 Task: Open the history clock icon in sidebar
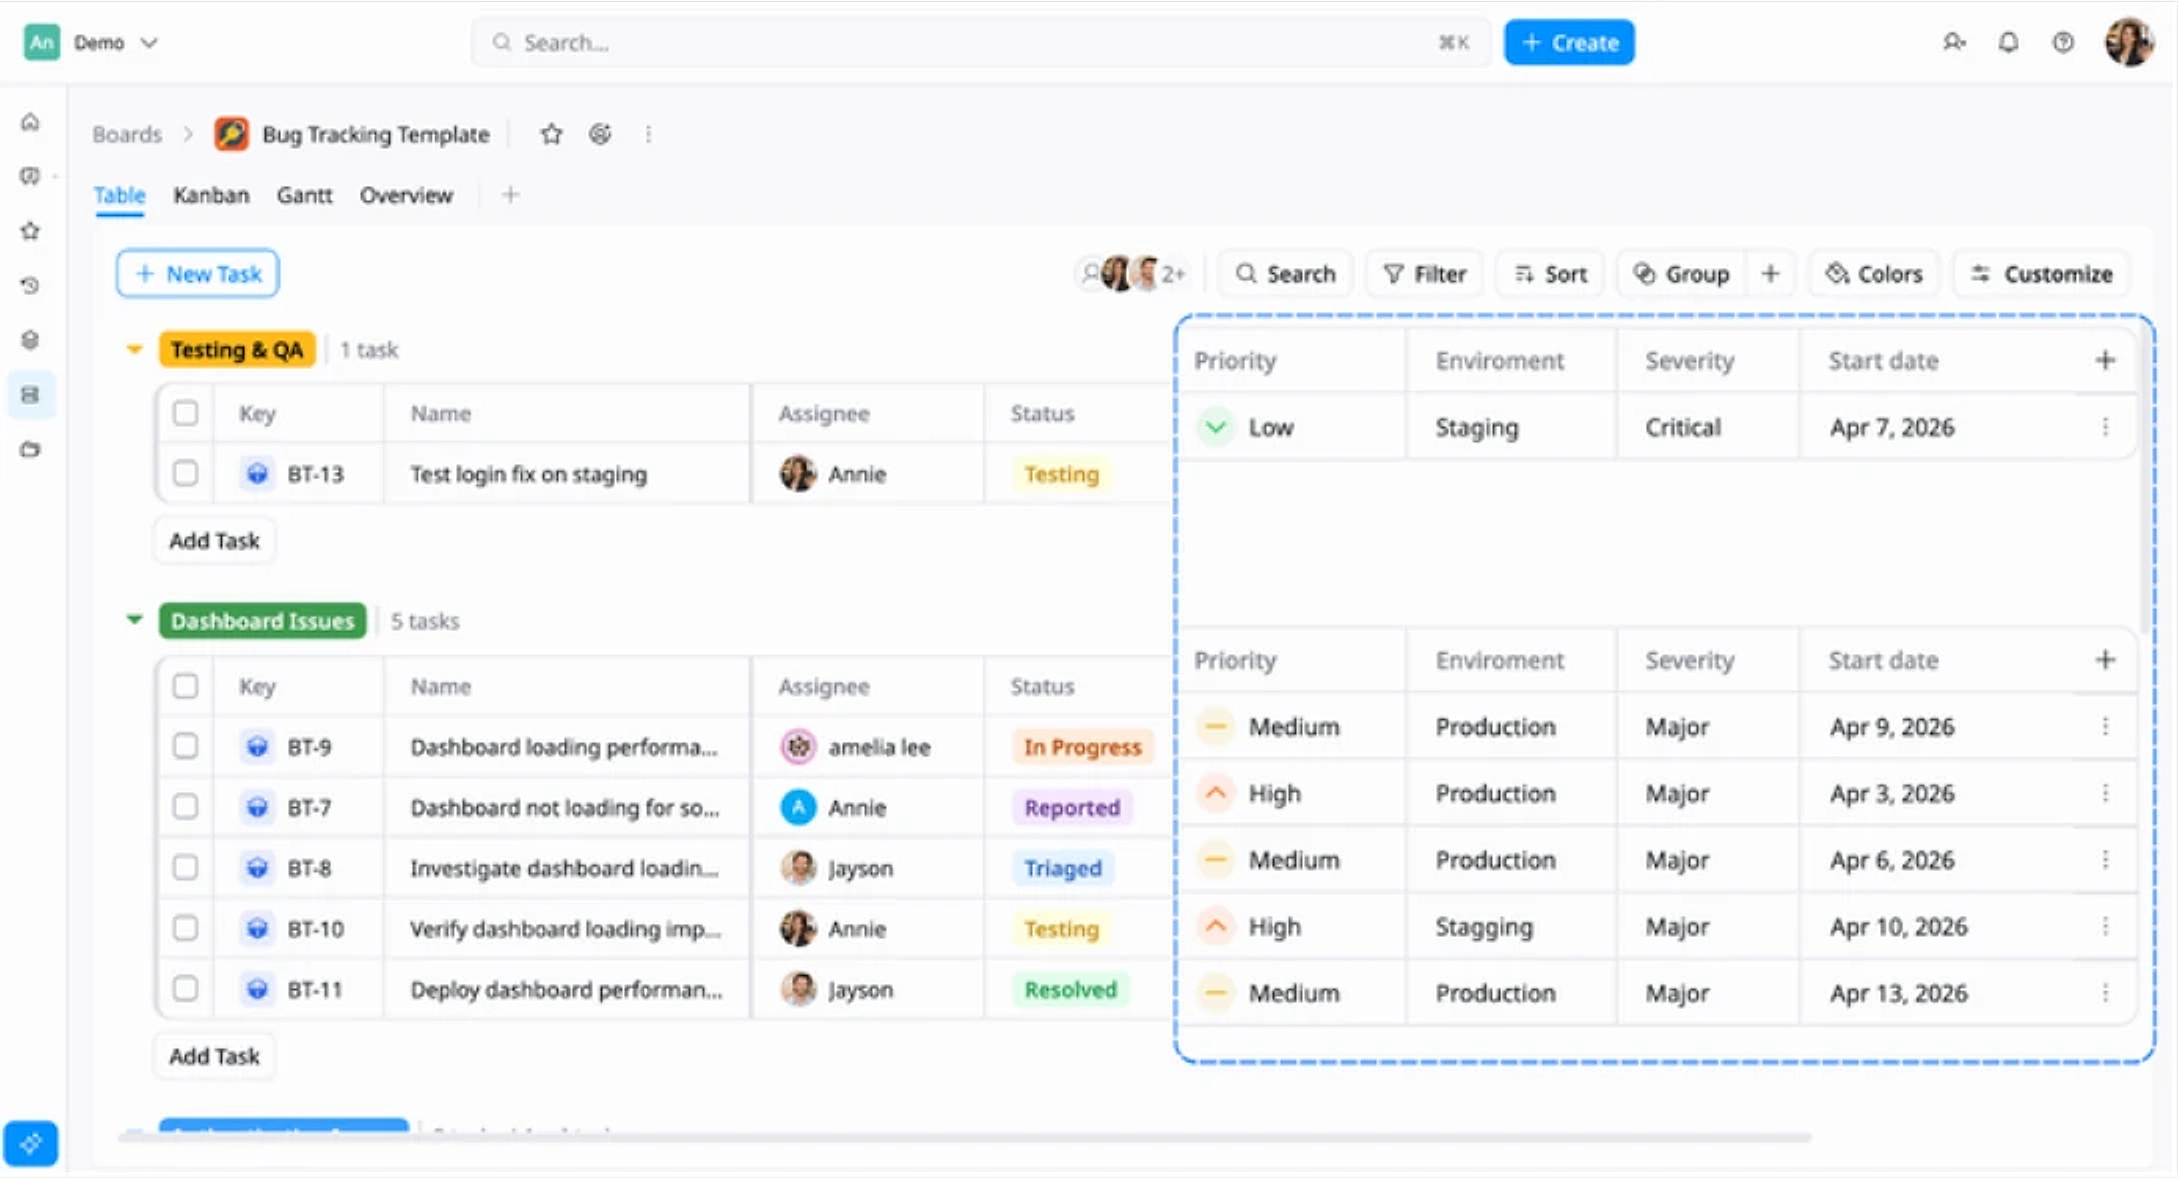coord(30,286)
